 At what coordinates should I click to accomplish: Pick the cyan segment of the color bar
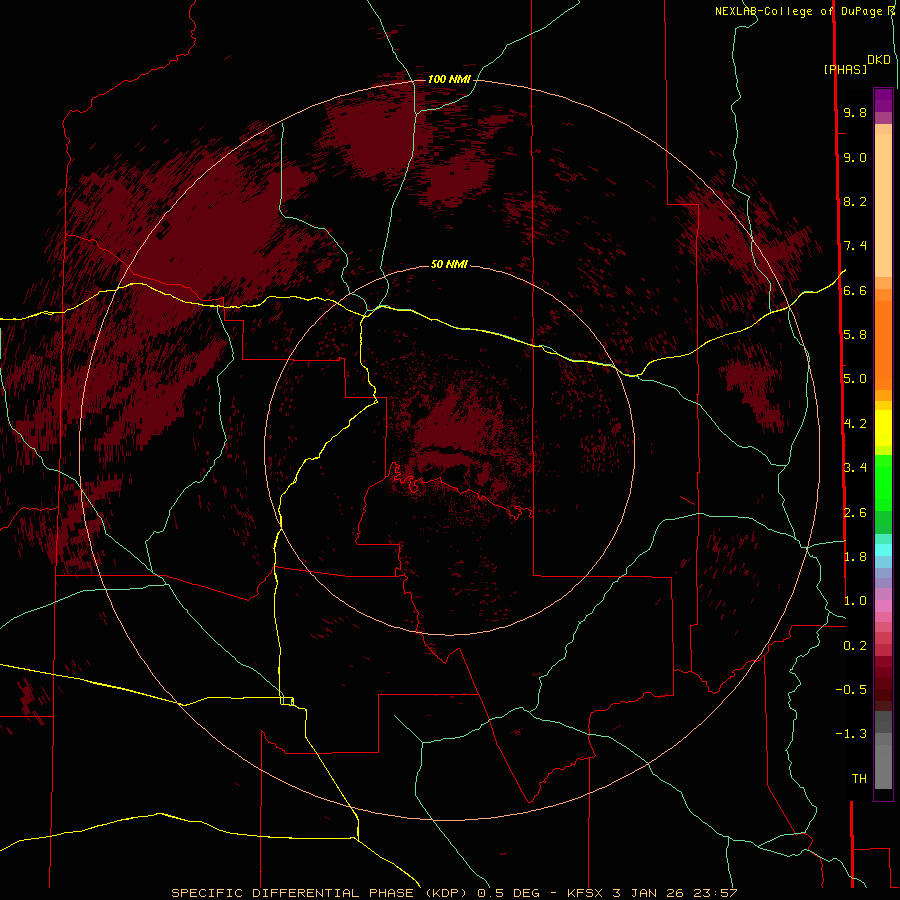tap(883, 550)
